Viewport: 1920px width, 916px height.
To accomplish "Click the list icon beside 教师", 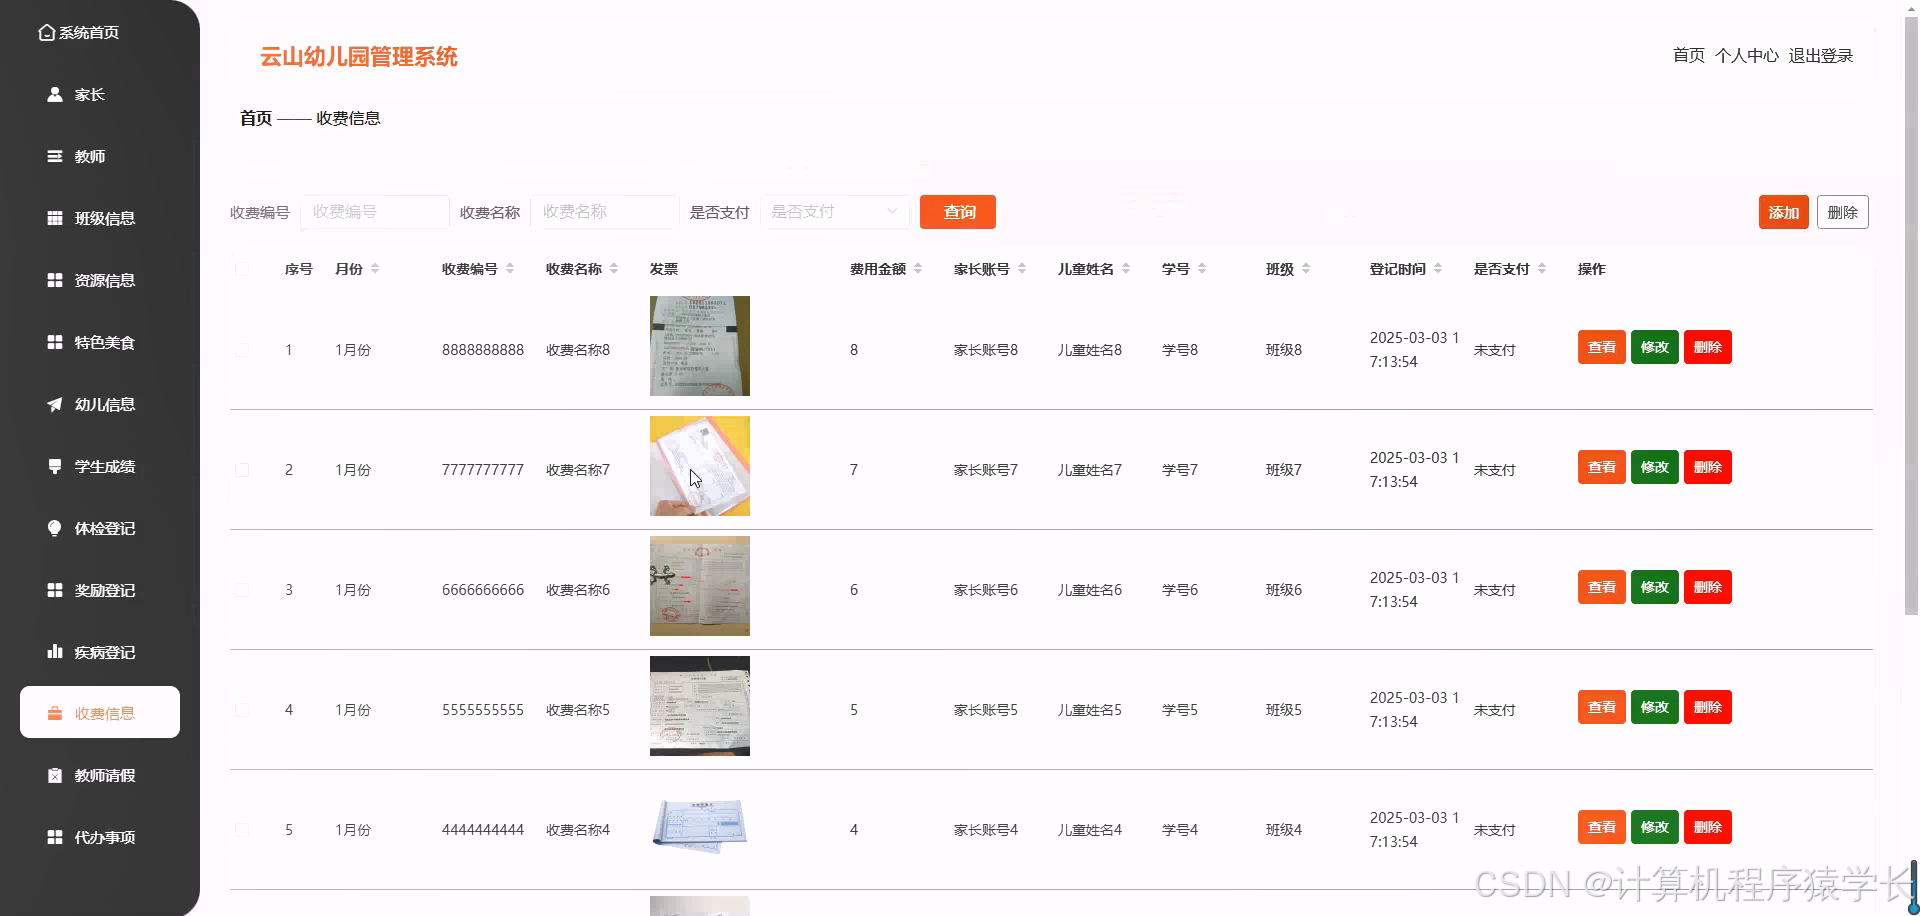I will pos(55,157).
